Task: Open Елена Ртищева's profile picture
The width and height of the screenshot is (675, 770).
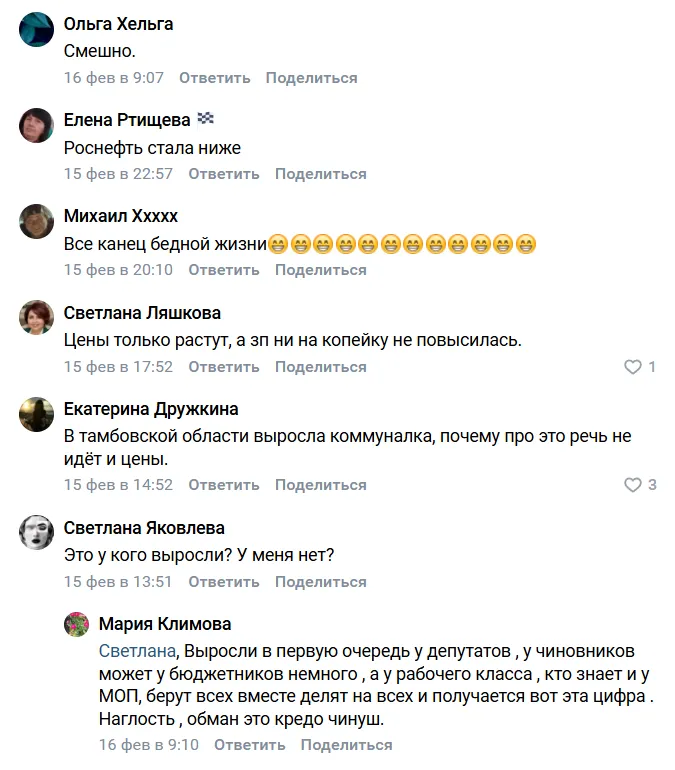Action: [37, 126]
